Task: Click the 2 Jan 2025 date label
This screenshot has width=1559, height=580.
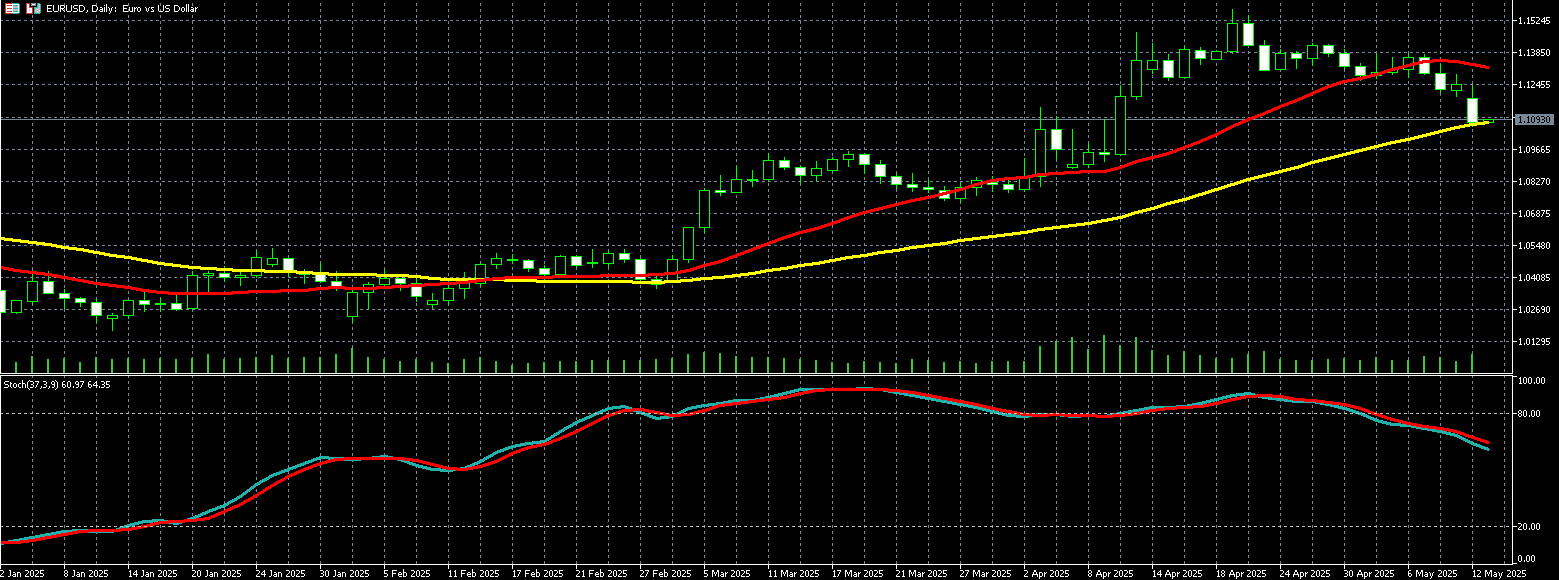Action: [22, 574]
